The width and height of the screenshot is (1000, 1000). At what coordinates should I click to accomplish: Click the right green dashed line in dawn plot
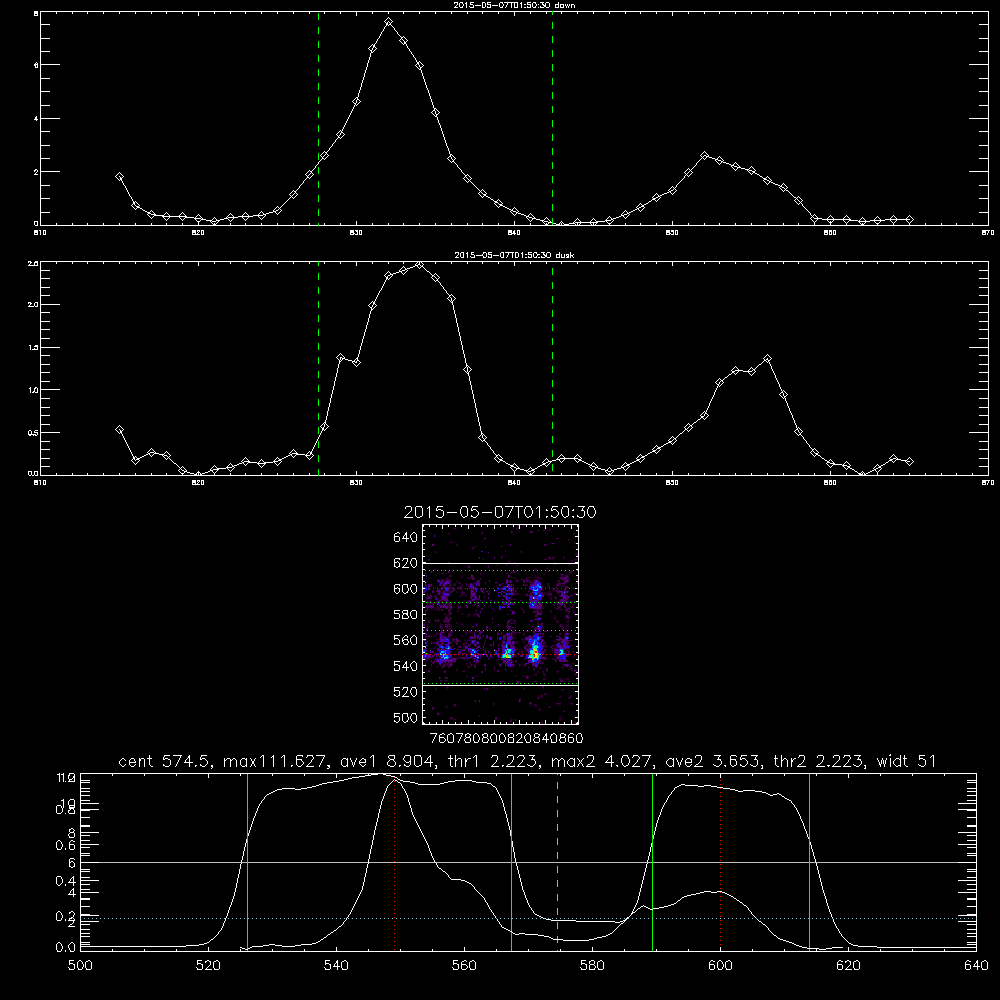coord(552,119)
